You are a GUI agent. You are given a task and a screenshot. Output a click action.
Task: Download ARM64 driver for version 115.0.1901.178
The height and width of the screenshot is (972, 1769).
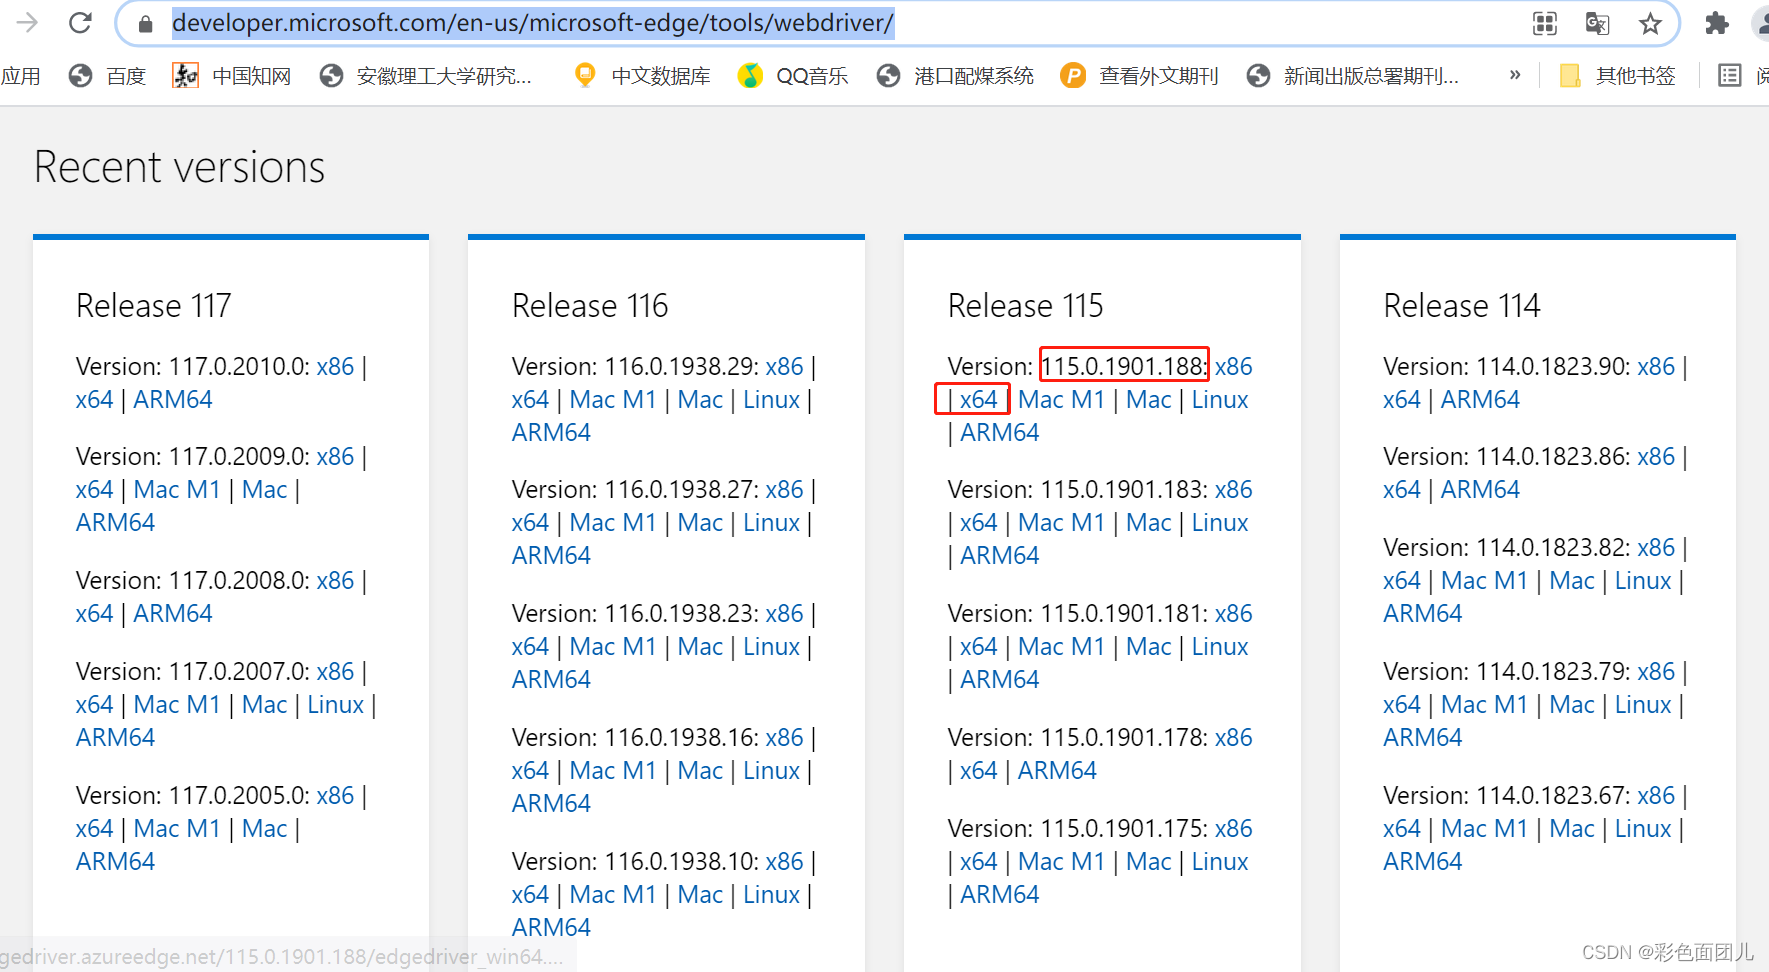coord(1057,771)
